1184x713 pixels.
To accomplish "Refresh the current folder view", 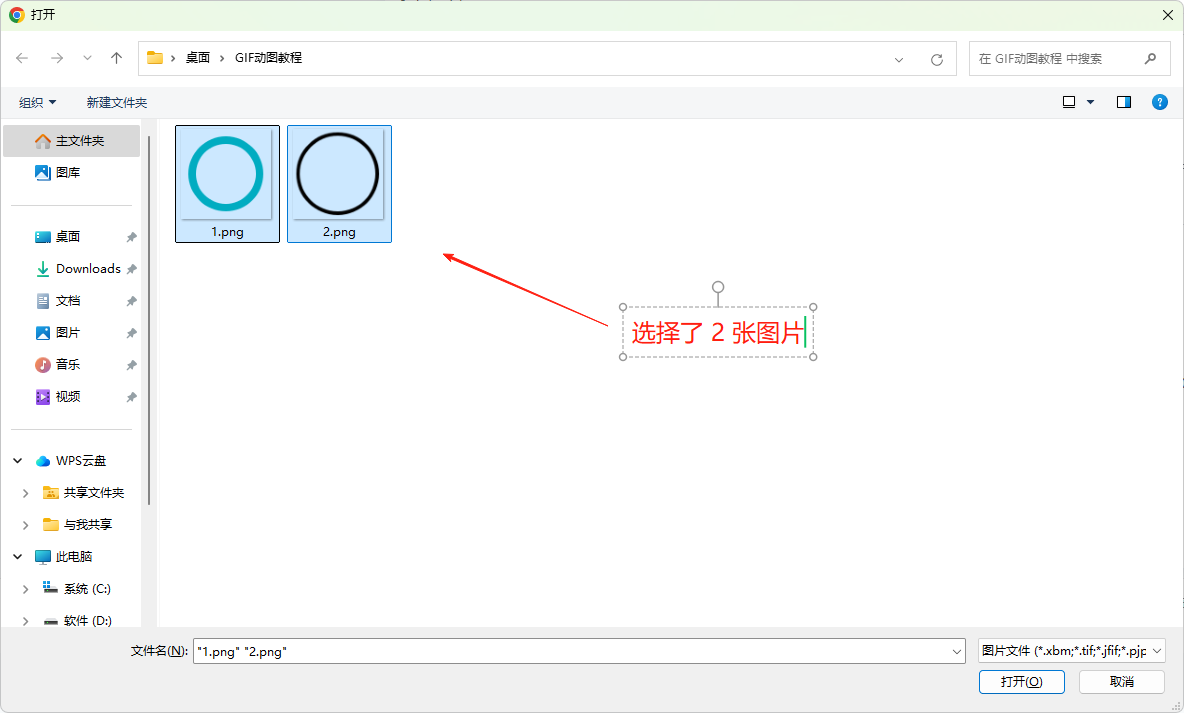I will coord(937,59).
